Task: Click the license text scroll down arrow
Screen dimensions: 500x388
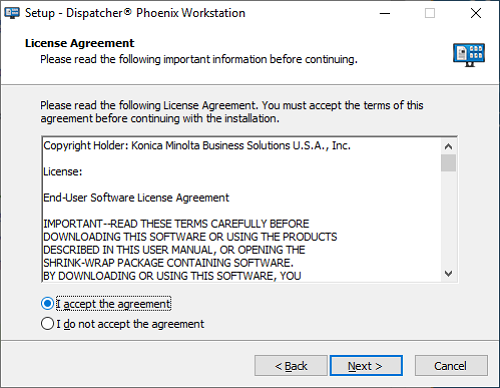Action: pos(448,274)
